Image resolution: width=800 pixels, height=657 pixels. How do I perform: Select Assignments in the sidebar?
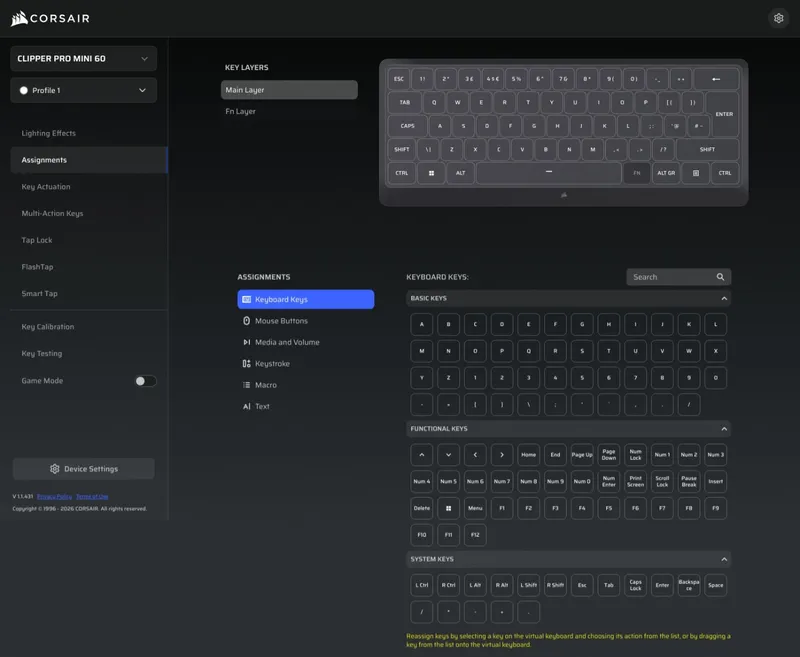coord(89,160)
